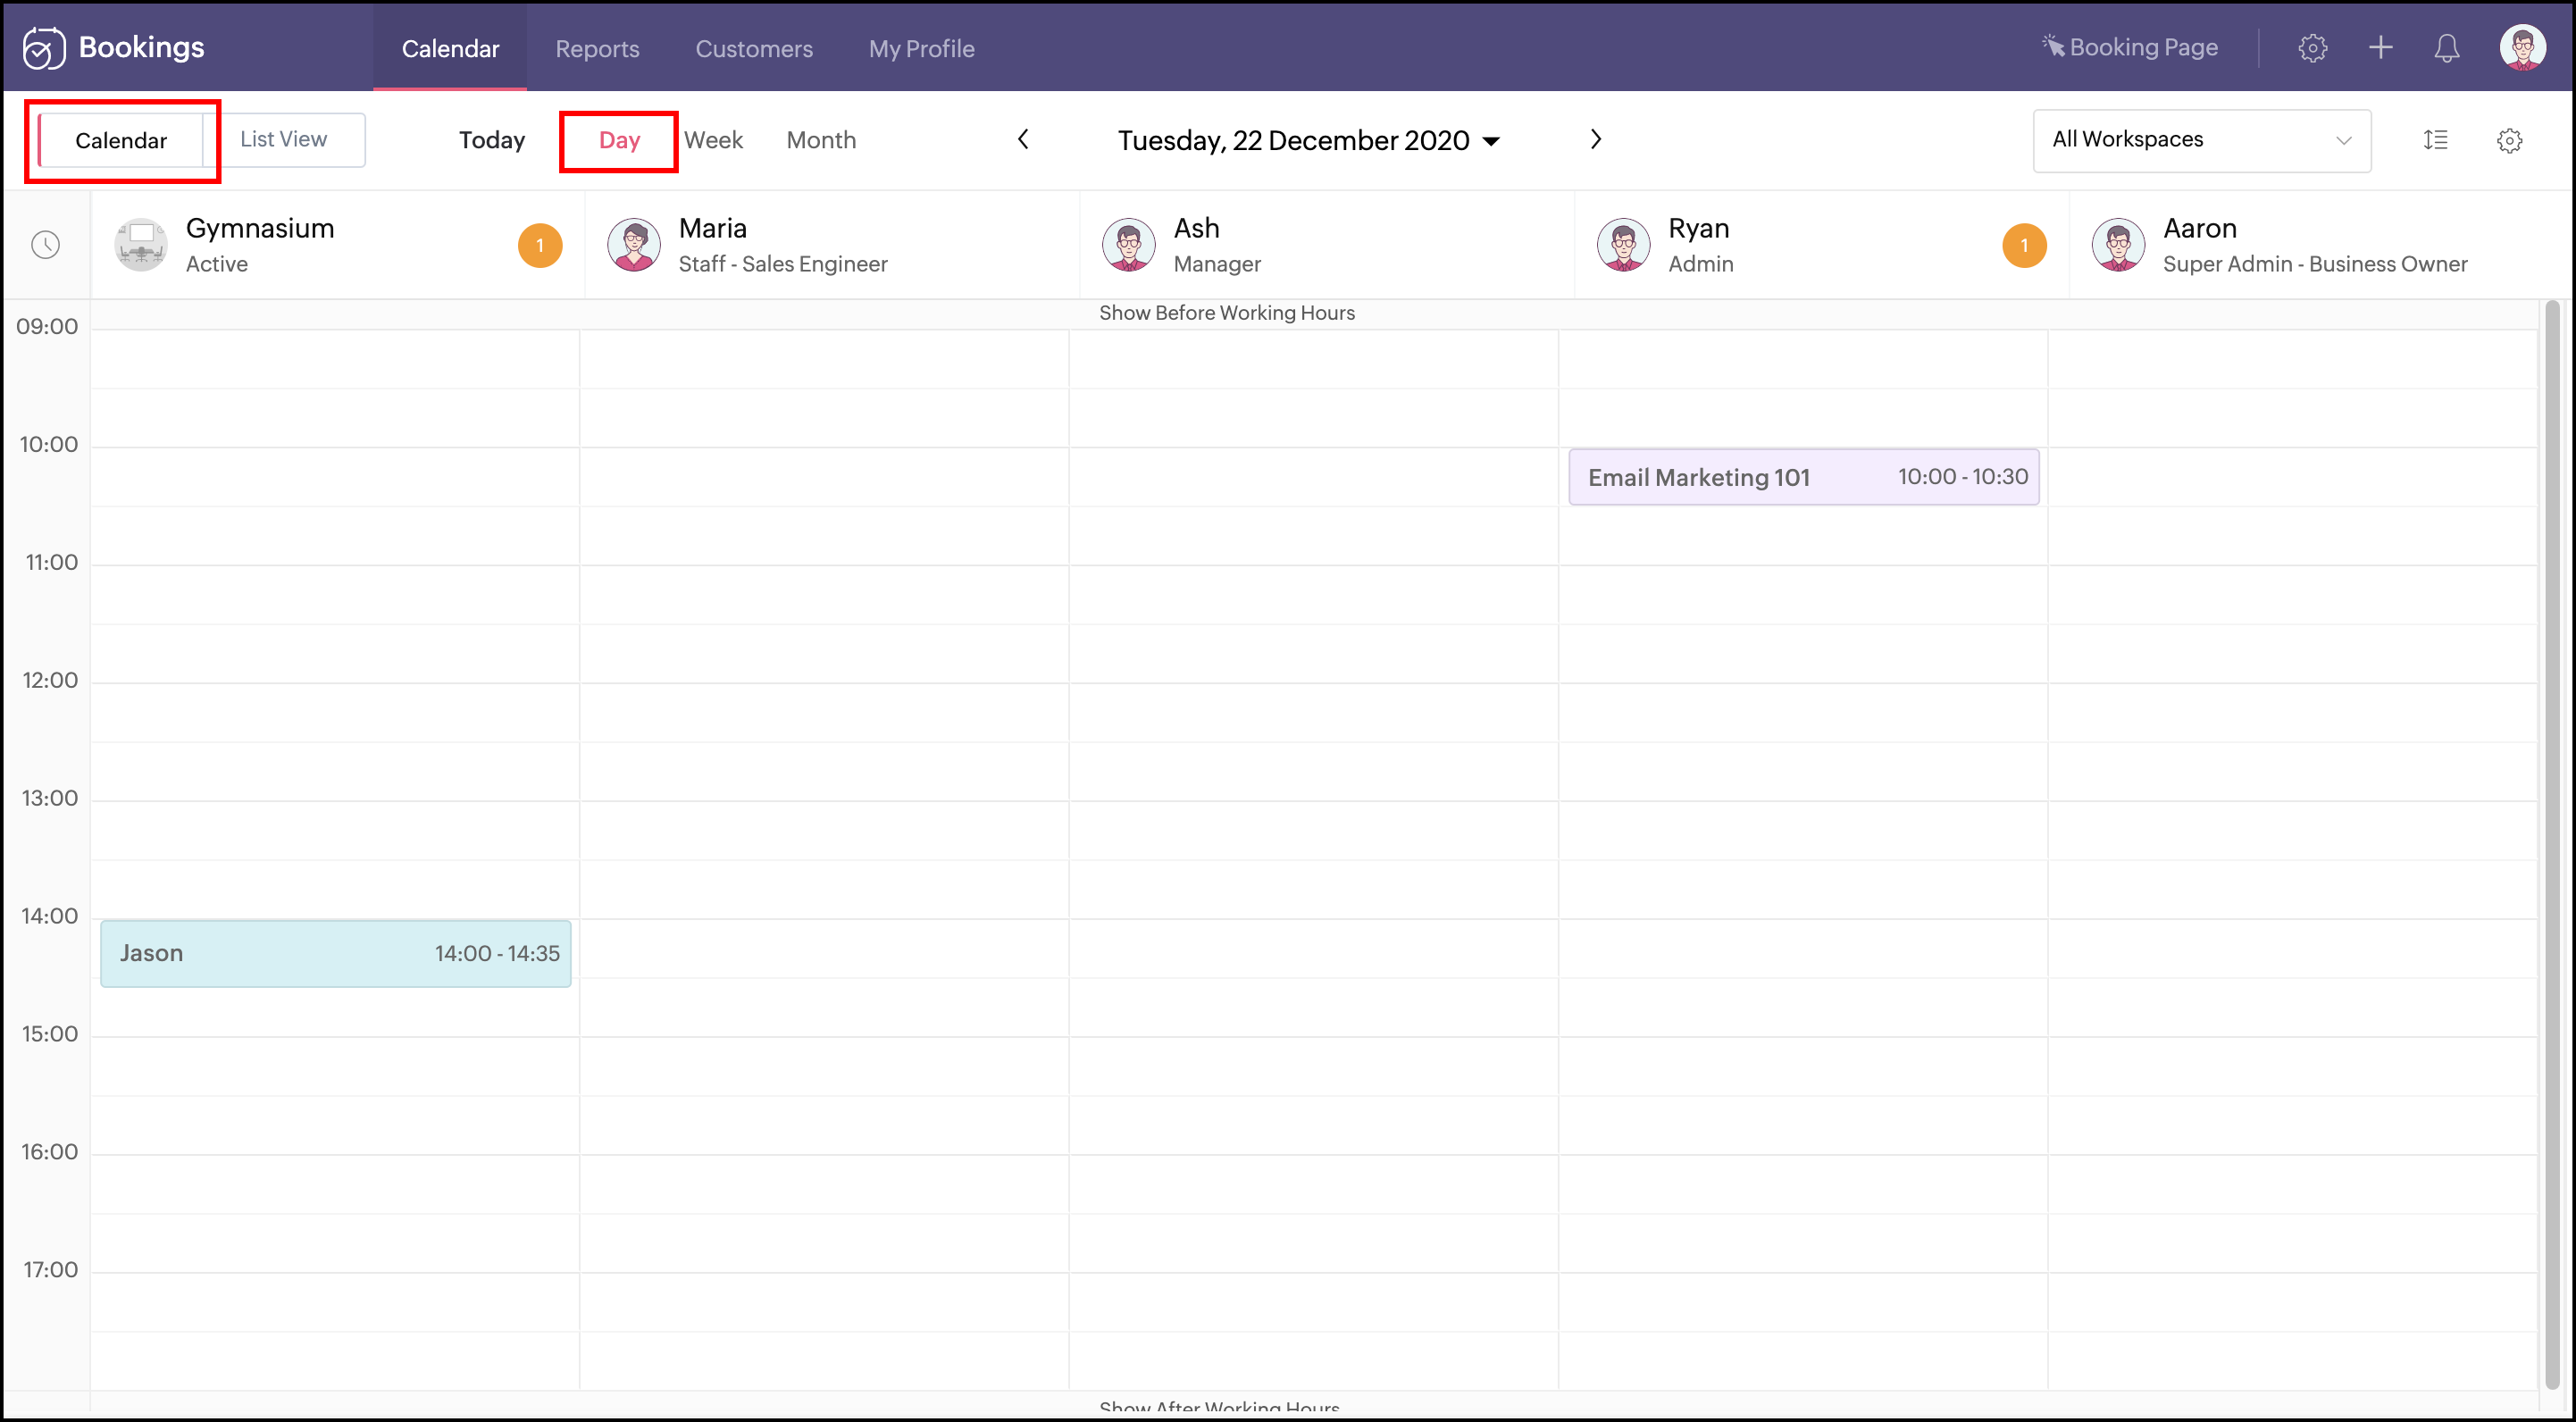Click the plus icon to add new
2576x1422 pixels.
tap(2380, 47)
